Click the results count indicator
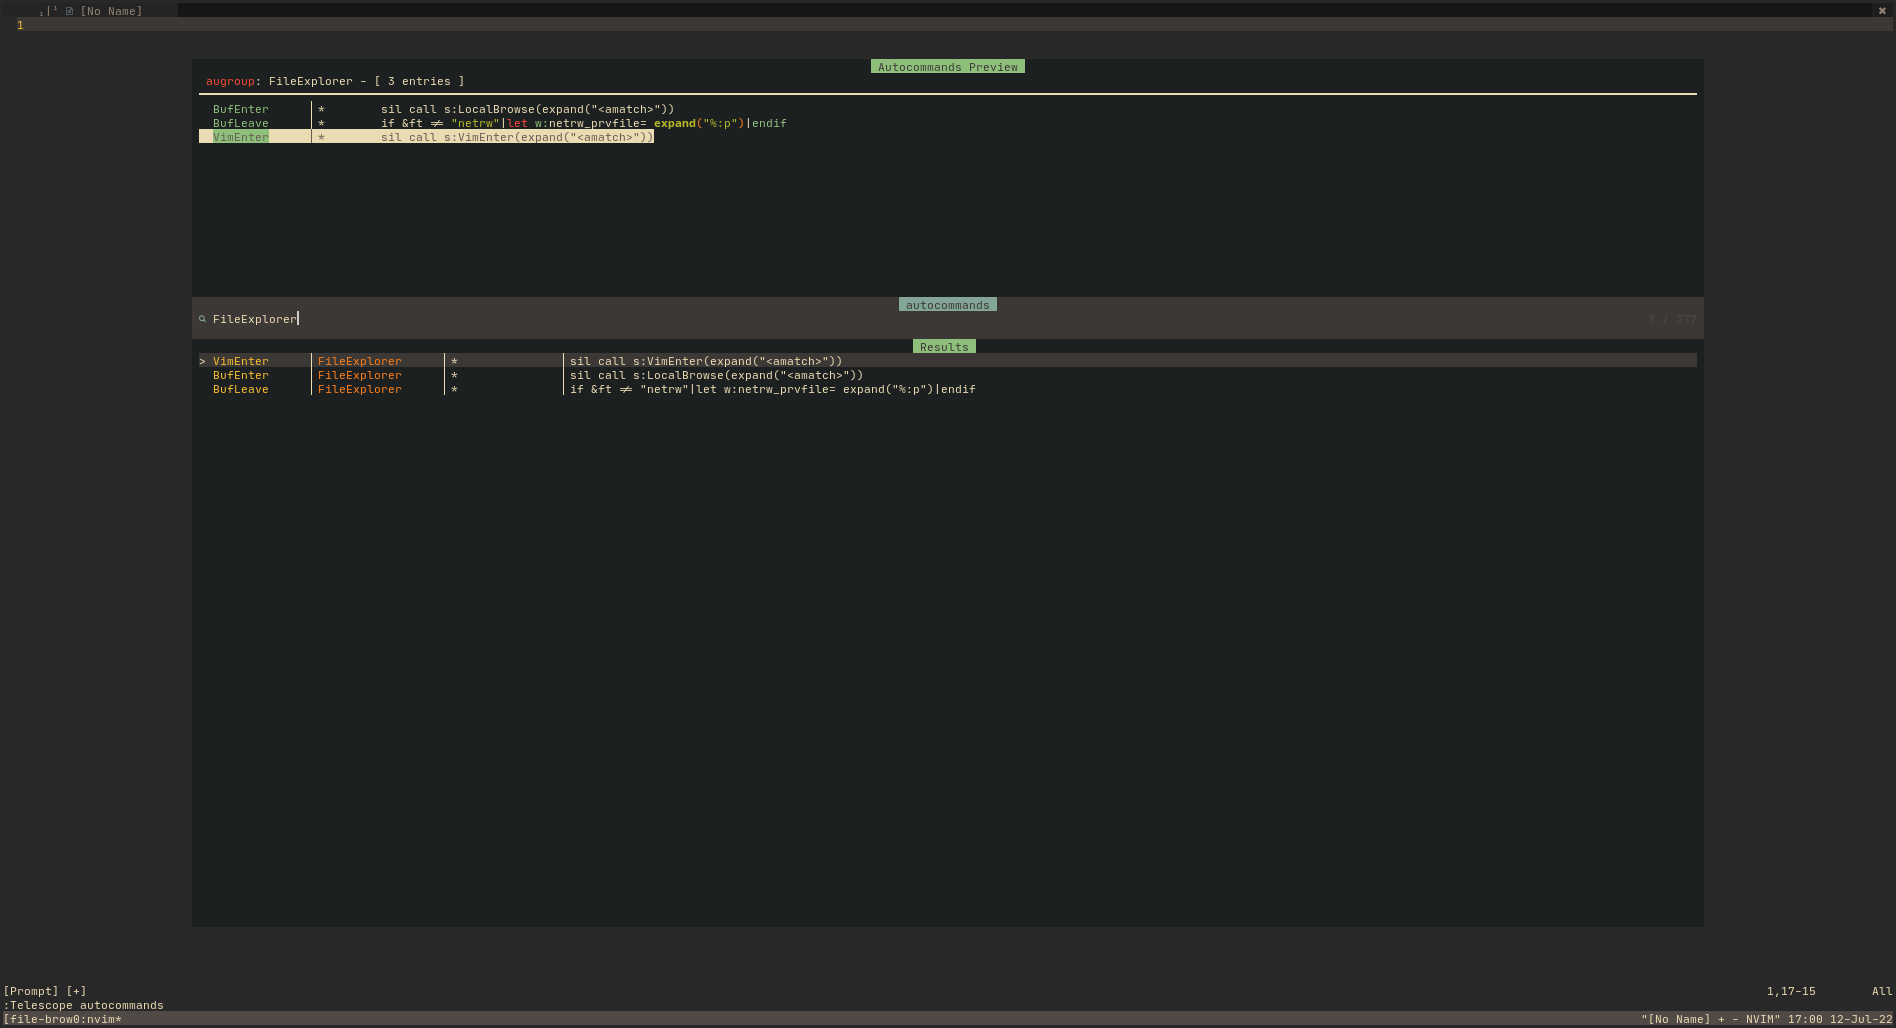The height and width of the screenshot is (1028, 1896). pos(1672,319)
